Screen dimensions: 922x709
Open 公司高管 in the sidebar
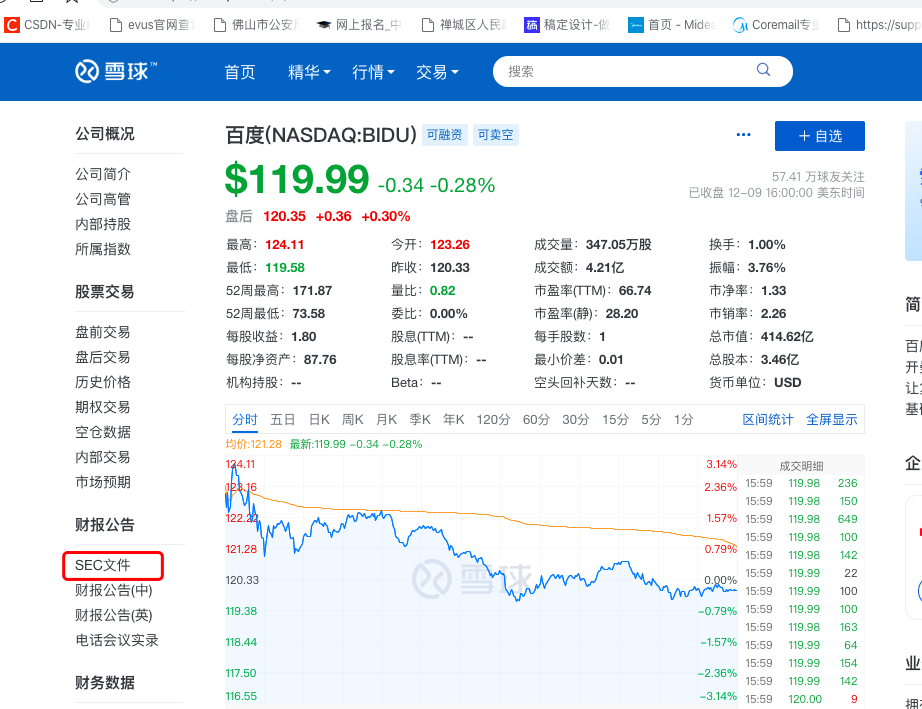click(x=103, y=199)
